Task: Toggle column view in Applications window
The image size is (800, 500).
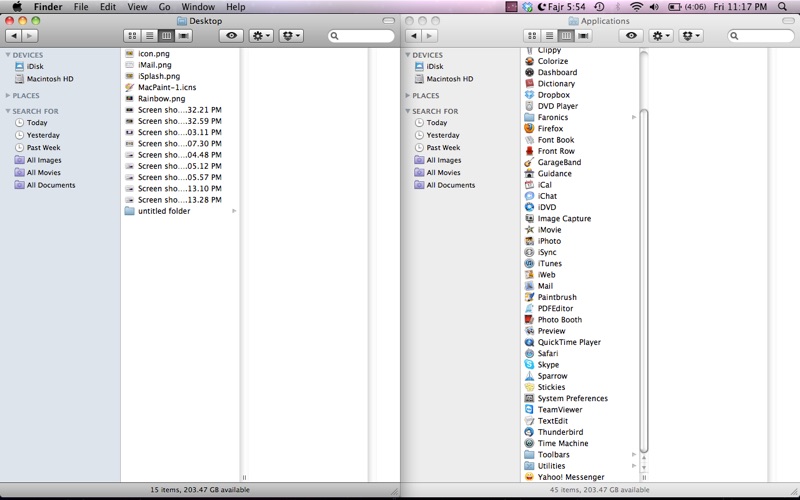Action: (566, 36)
